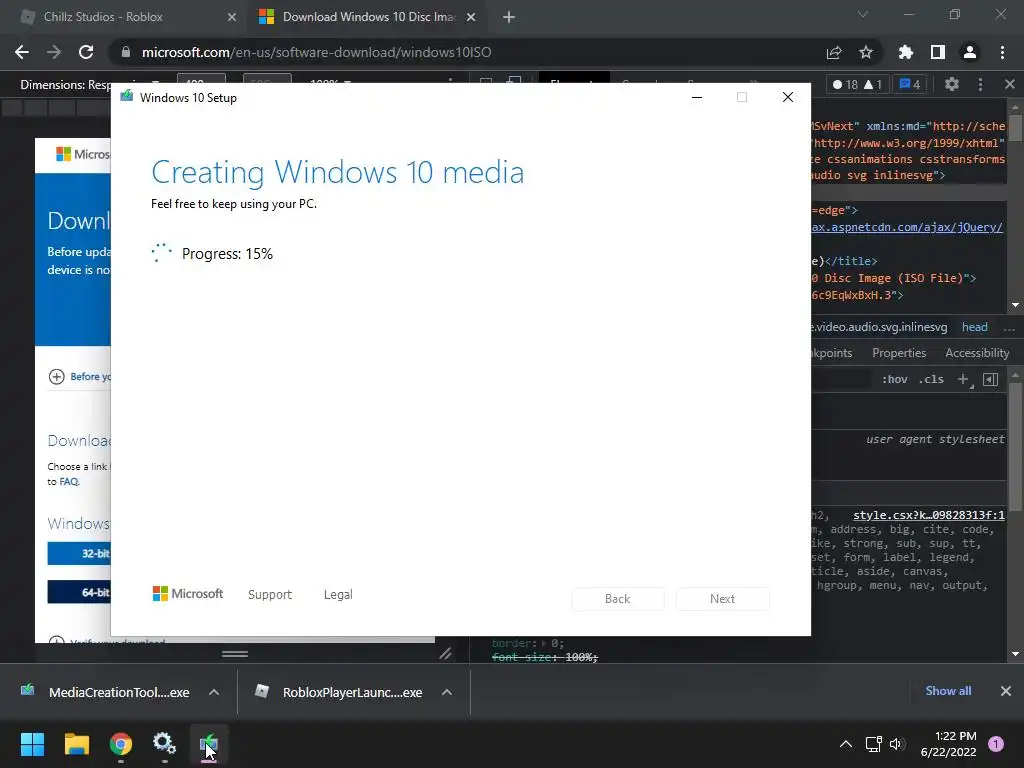Viewport: 1024px width, 768px height.
Task: Show the 18 errors 1 warning counter
Action: tap(857, 84)
